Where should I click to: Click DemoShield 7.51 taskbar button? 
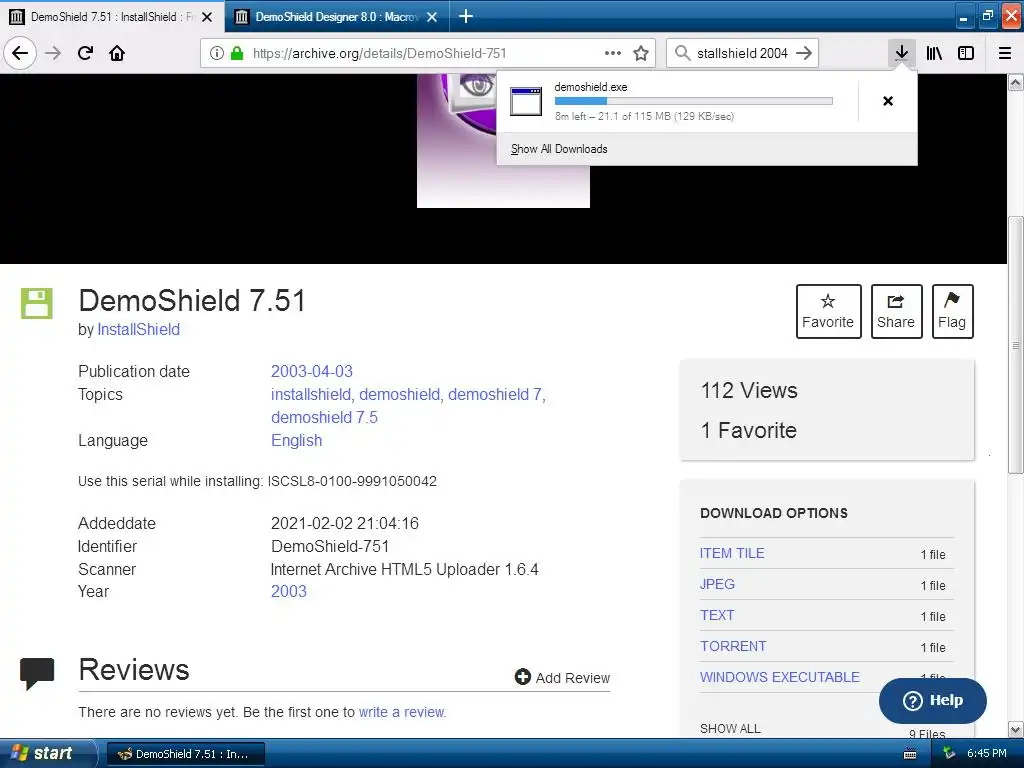point(185,754)
